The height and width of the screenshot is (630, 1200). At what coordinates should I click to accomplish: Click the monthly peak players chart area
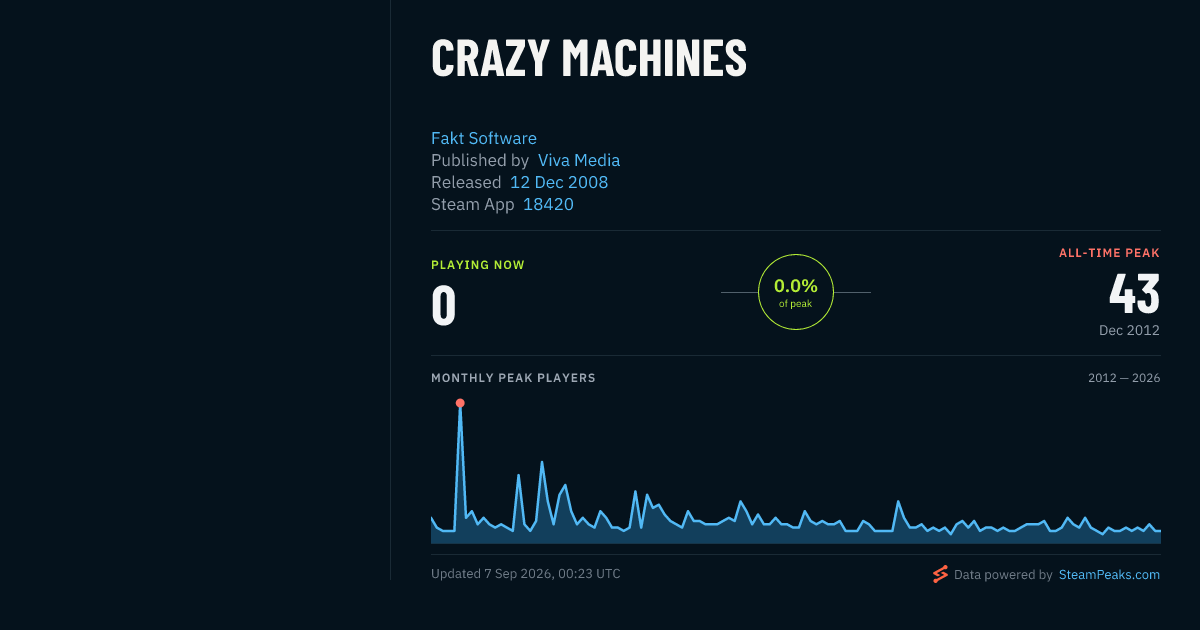796,470
